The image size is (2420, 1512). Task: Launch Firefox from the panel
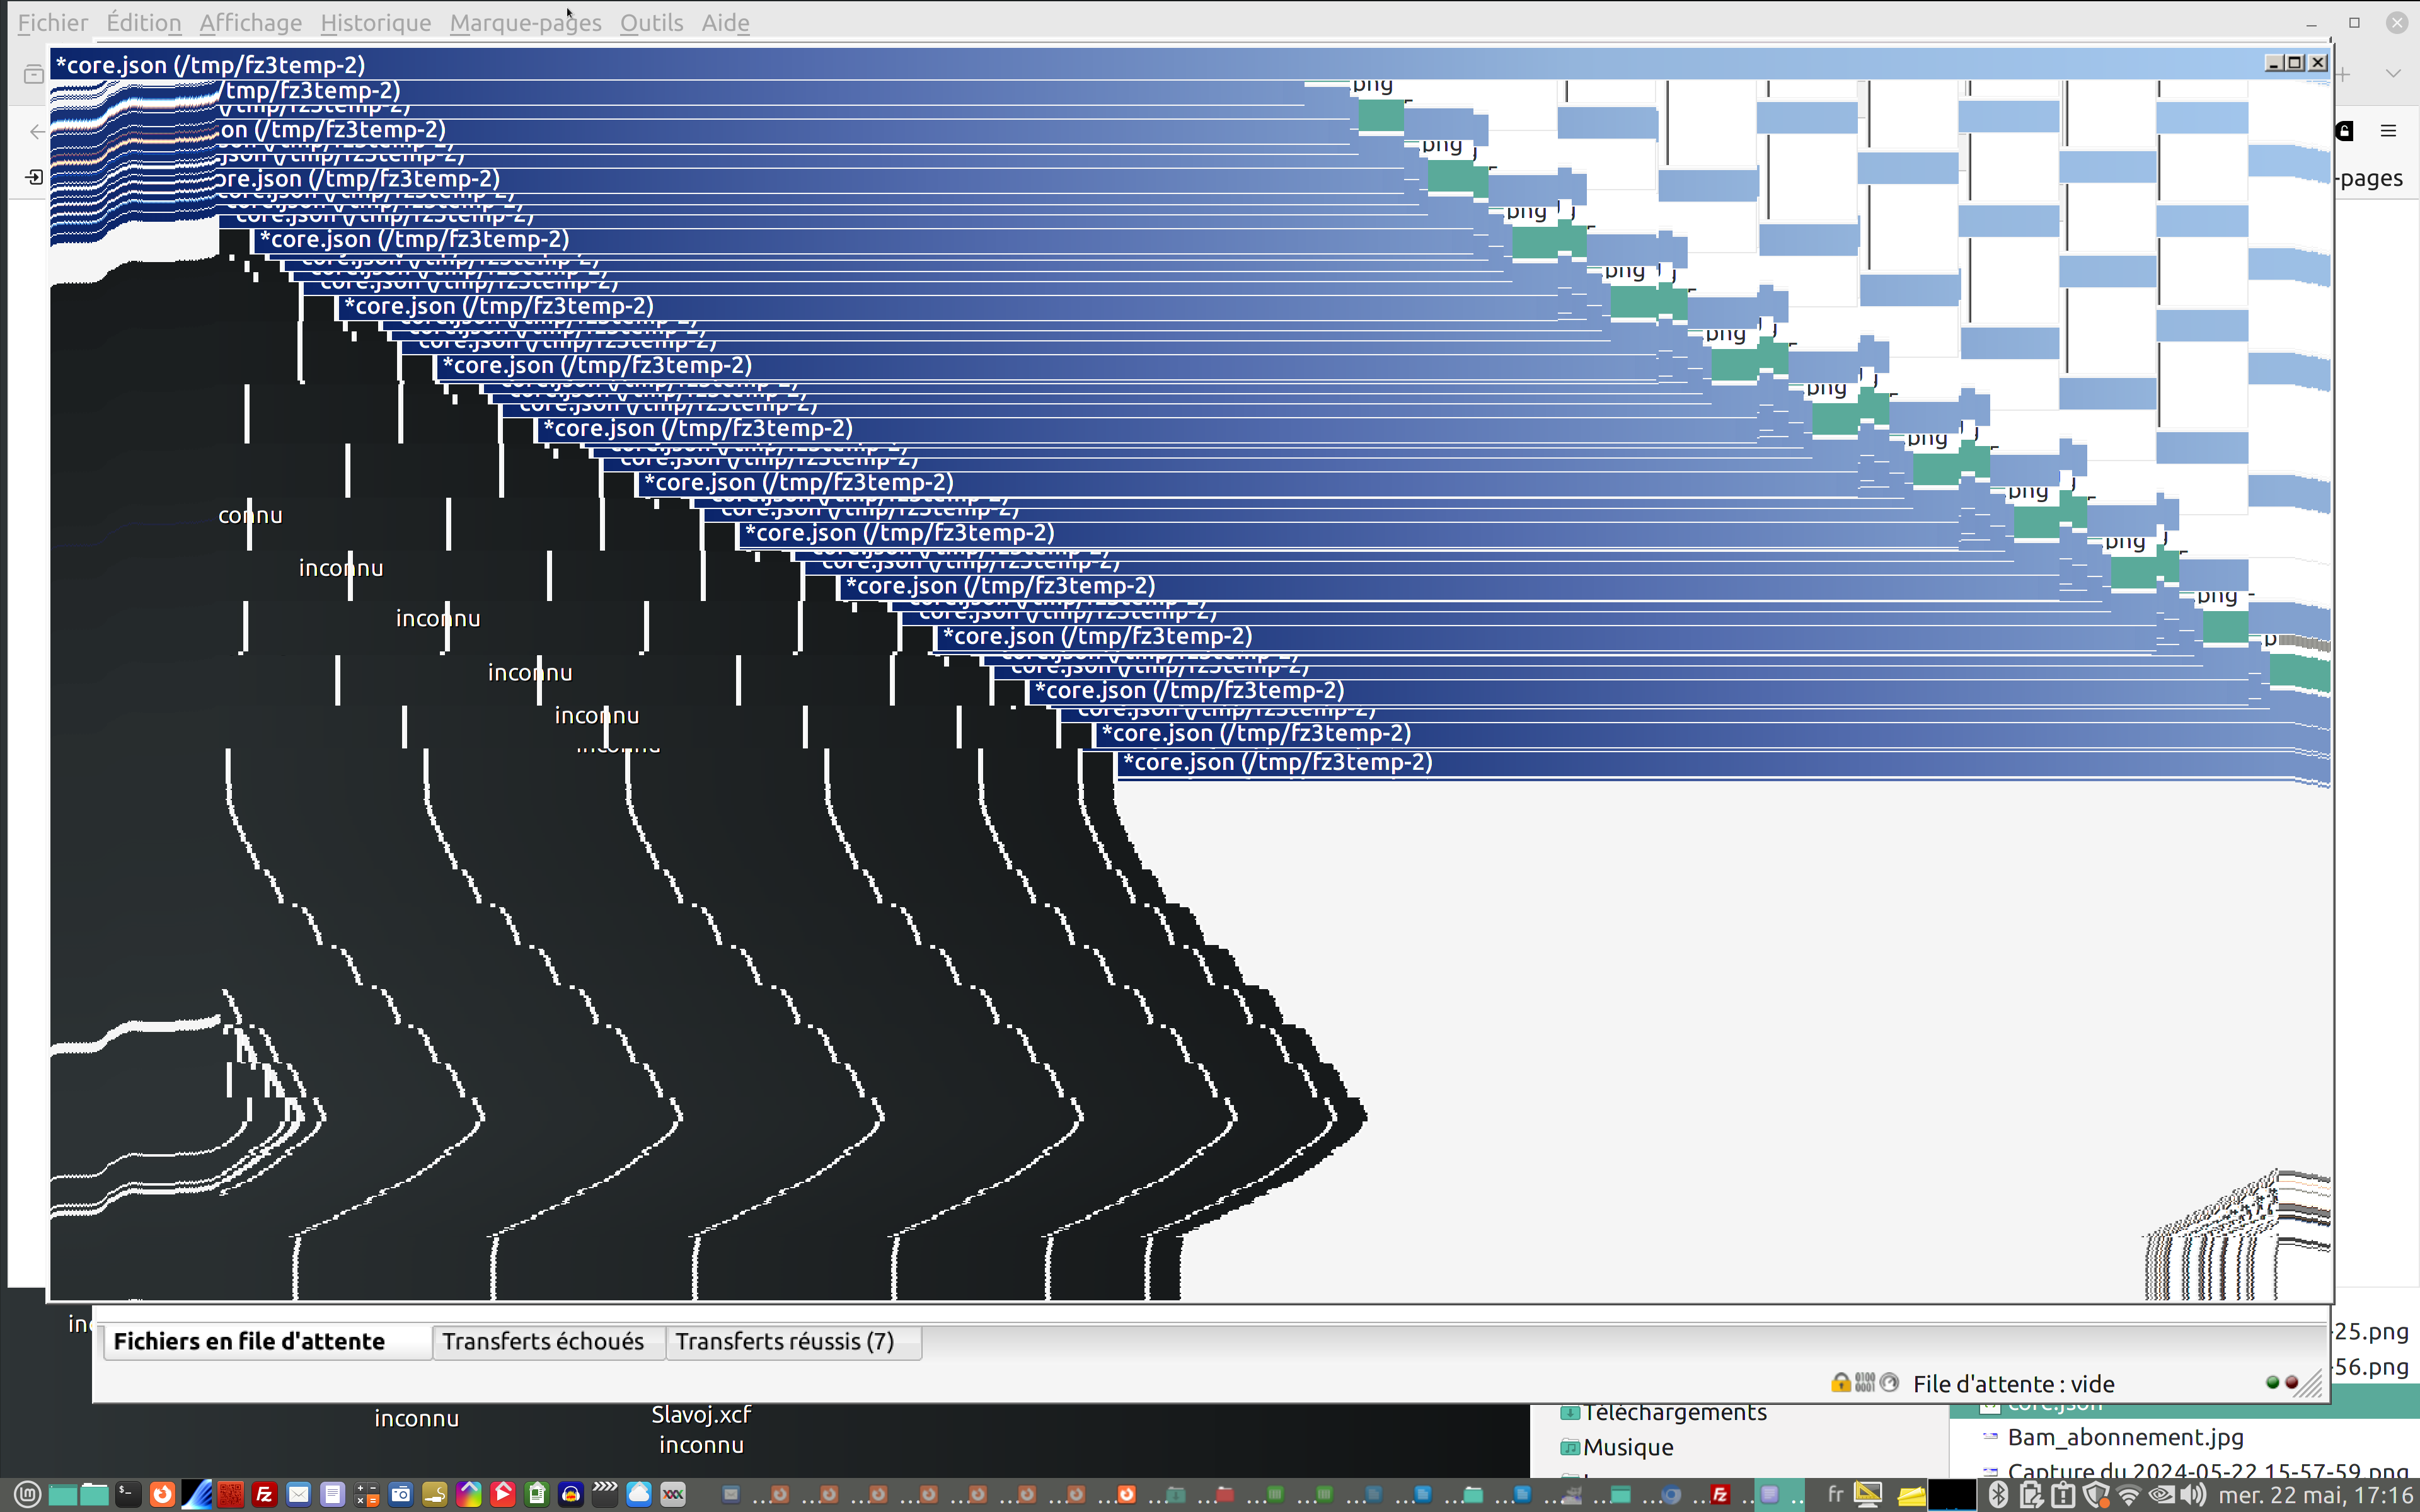pos(162,1495)
